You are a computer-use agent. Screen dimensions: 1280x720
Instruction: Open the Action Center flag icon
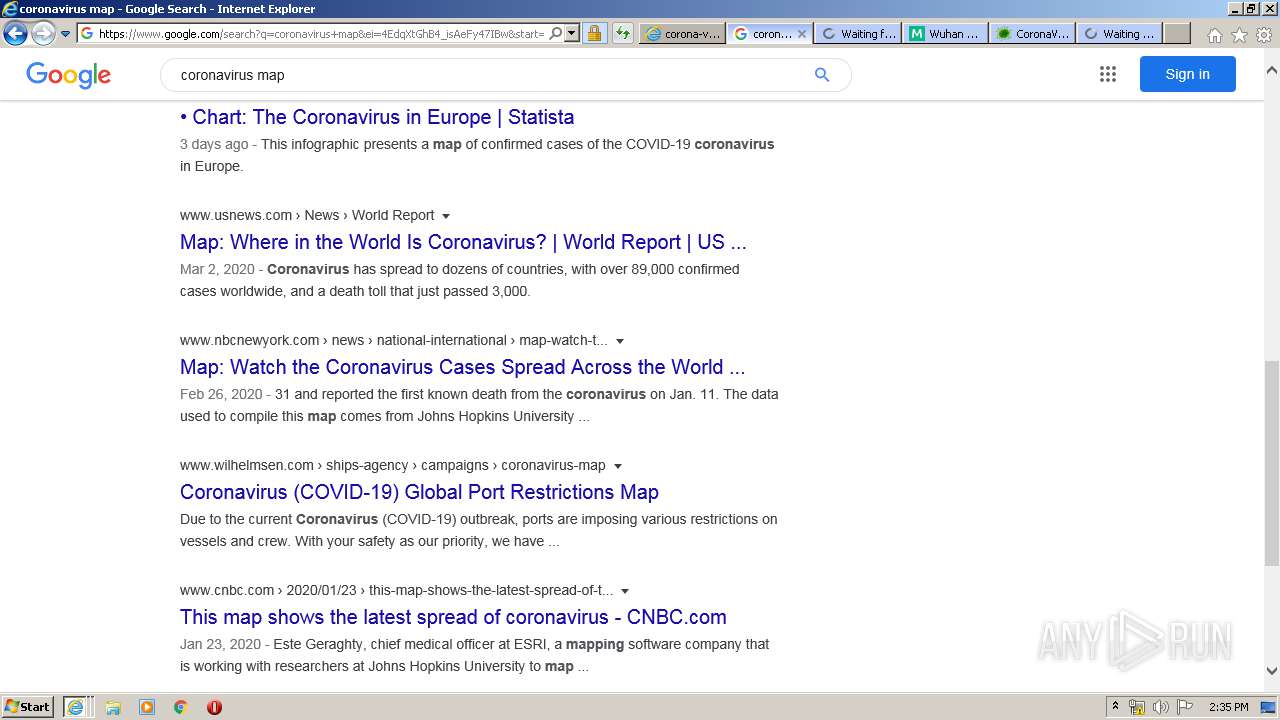tap(1185, 707)
